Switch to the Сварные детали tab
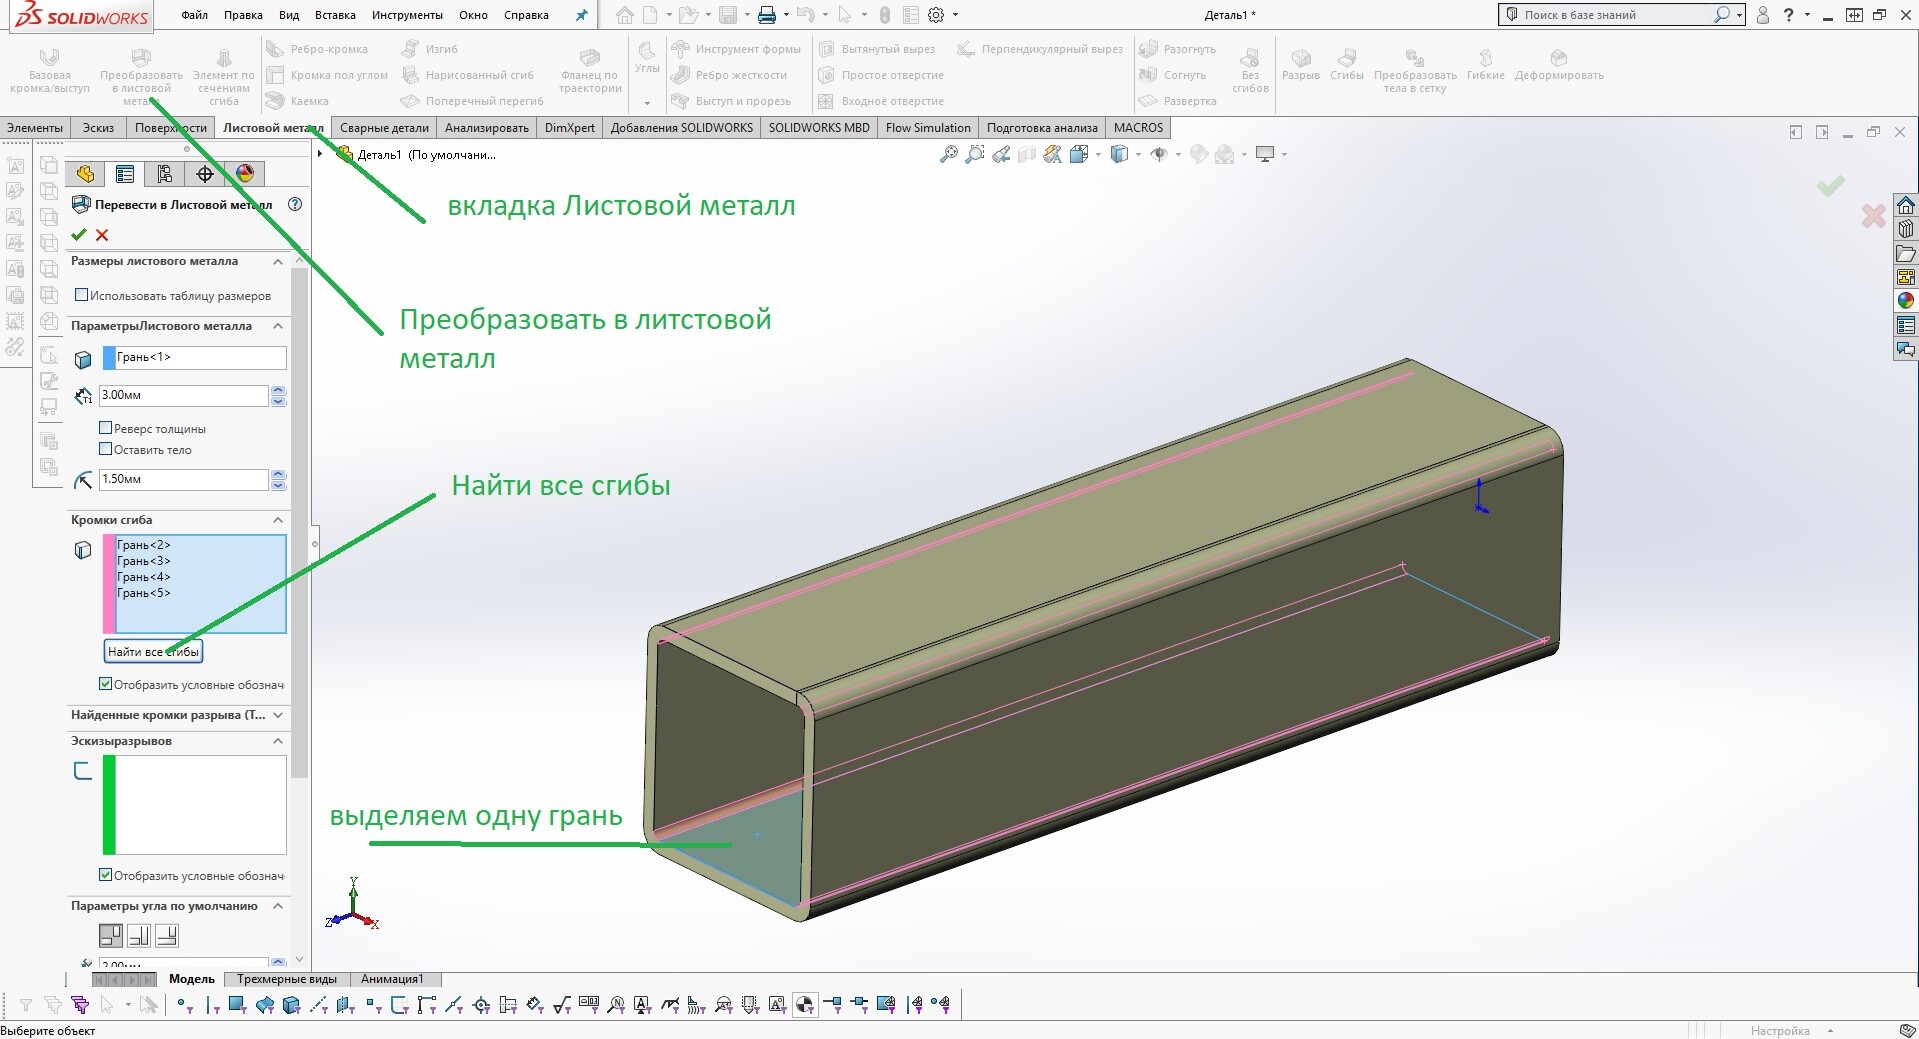 tap(384, 128)
